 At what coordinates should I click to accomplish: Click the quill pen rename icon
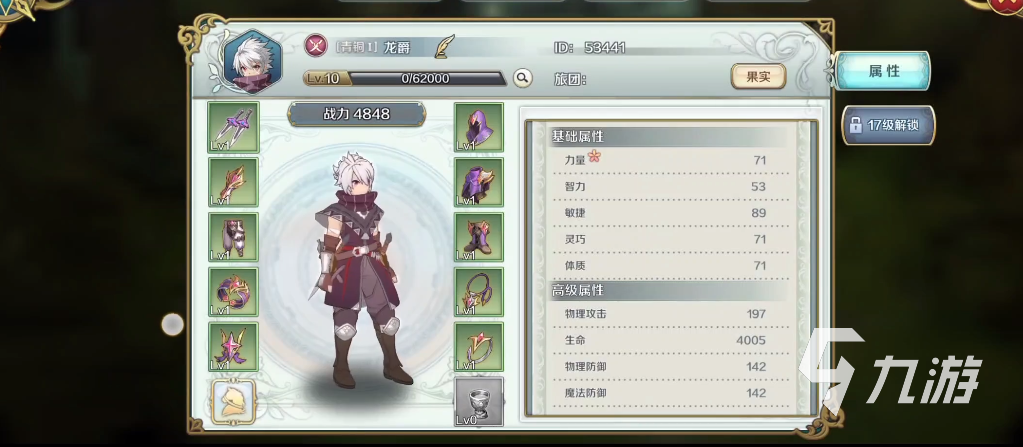445,46
